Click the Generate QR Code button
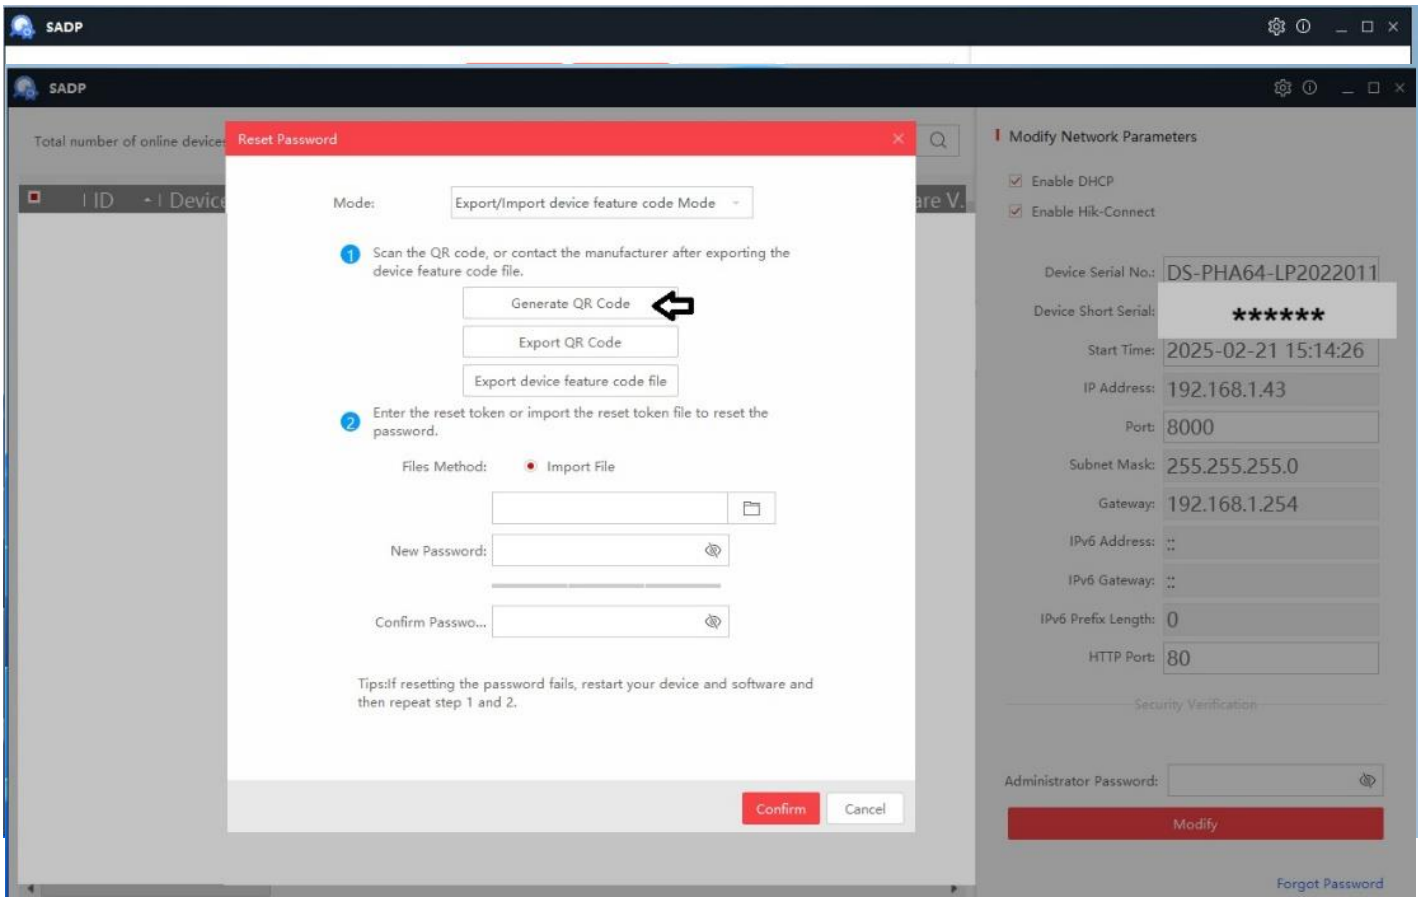The width and height of the screenshot is (1418, 901). click(x=570, y=304)
